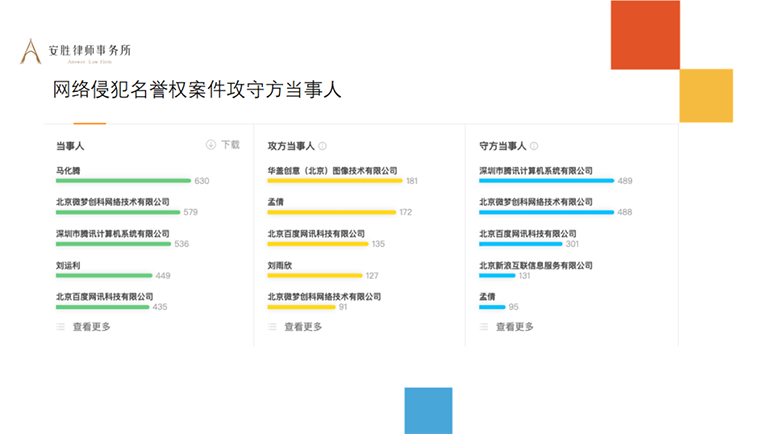Select 北京新浪互联信息服务有限公司 entry
The height and width of the screenshot is (434, 770).
(x=536, y=266)
